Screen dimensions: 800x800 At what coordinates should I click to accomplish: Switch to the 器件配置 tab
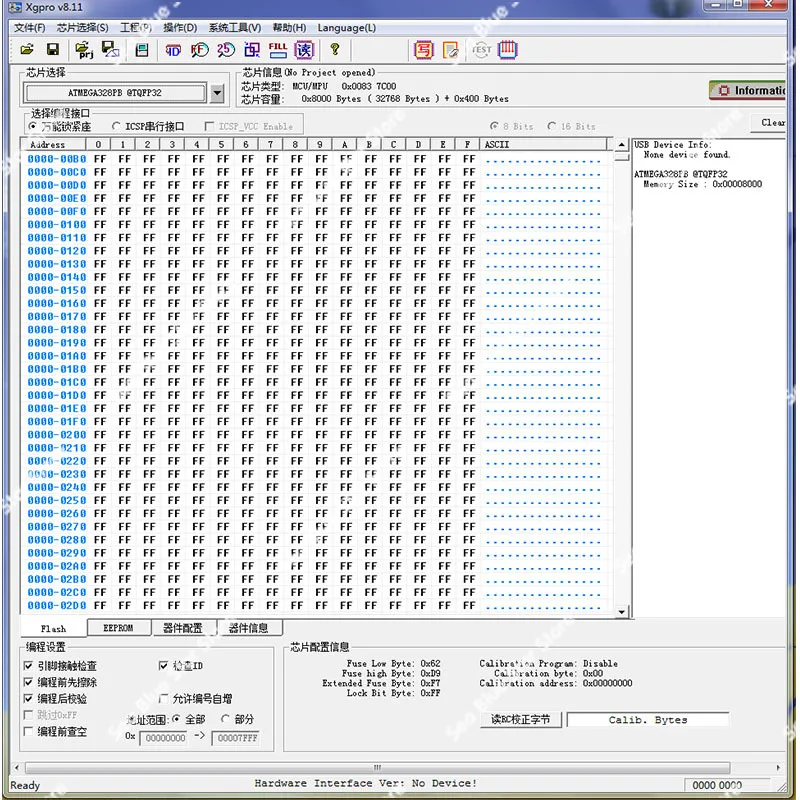pyautogui.click(x=182, y=629)
